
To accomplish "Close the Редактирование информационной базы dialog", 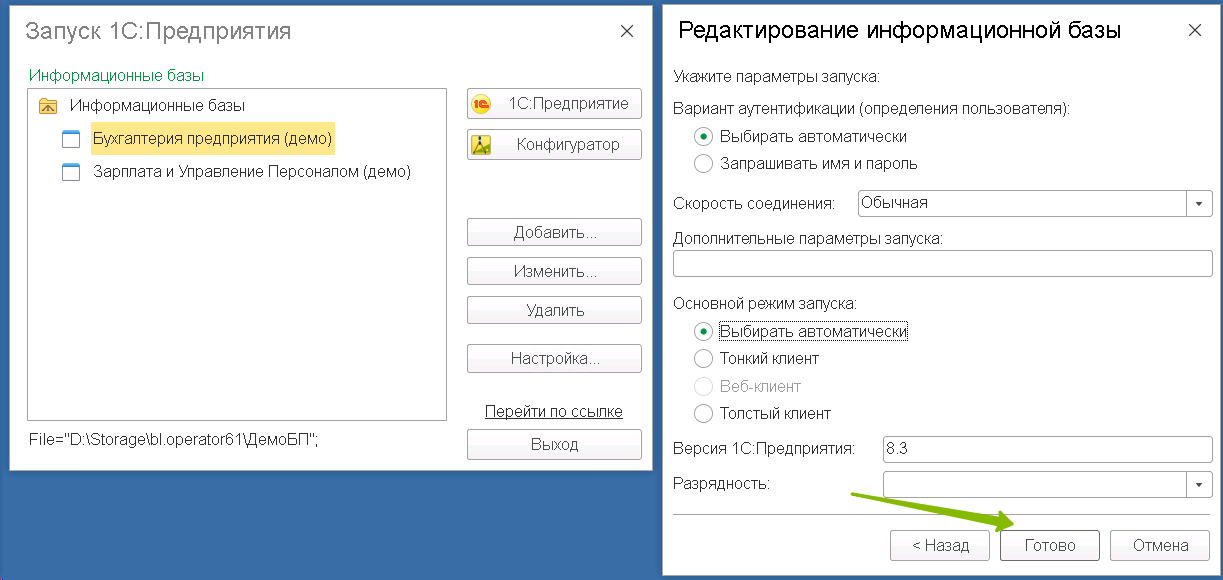I will coord(1194,31).
